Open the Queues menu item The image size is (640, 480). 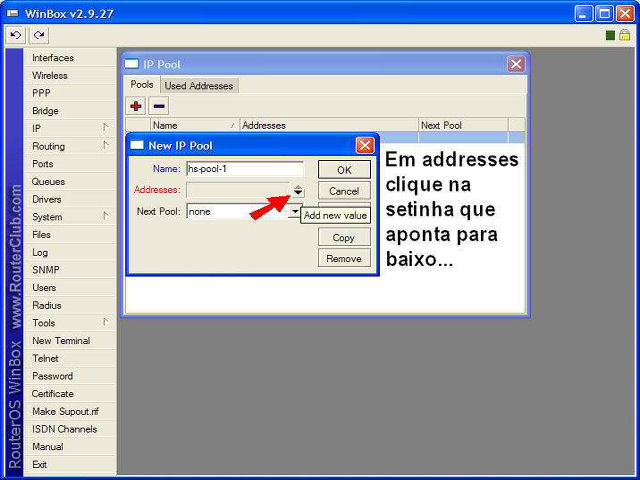tap(70, 182)
